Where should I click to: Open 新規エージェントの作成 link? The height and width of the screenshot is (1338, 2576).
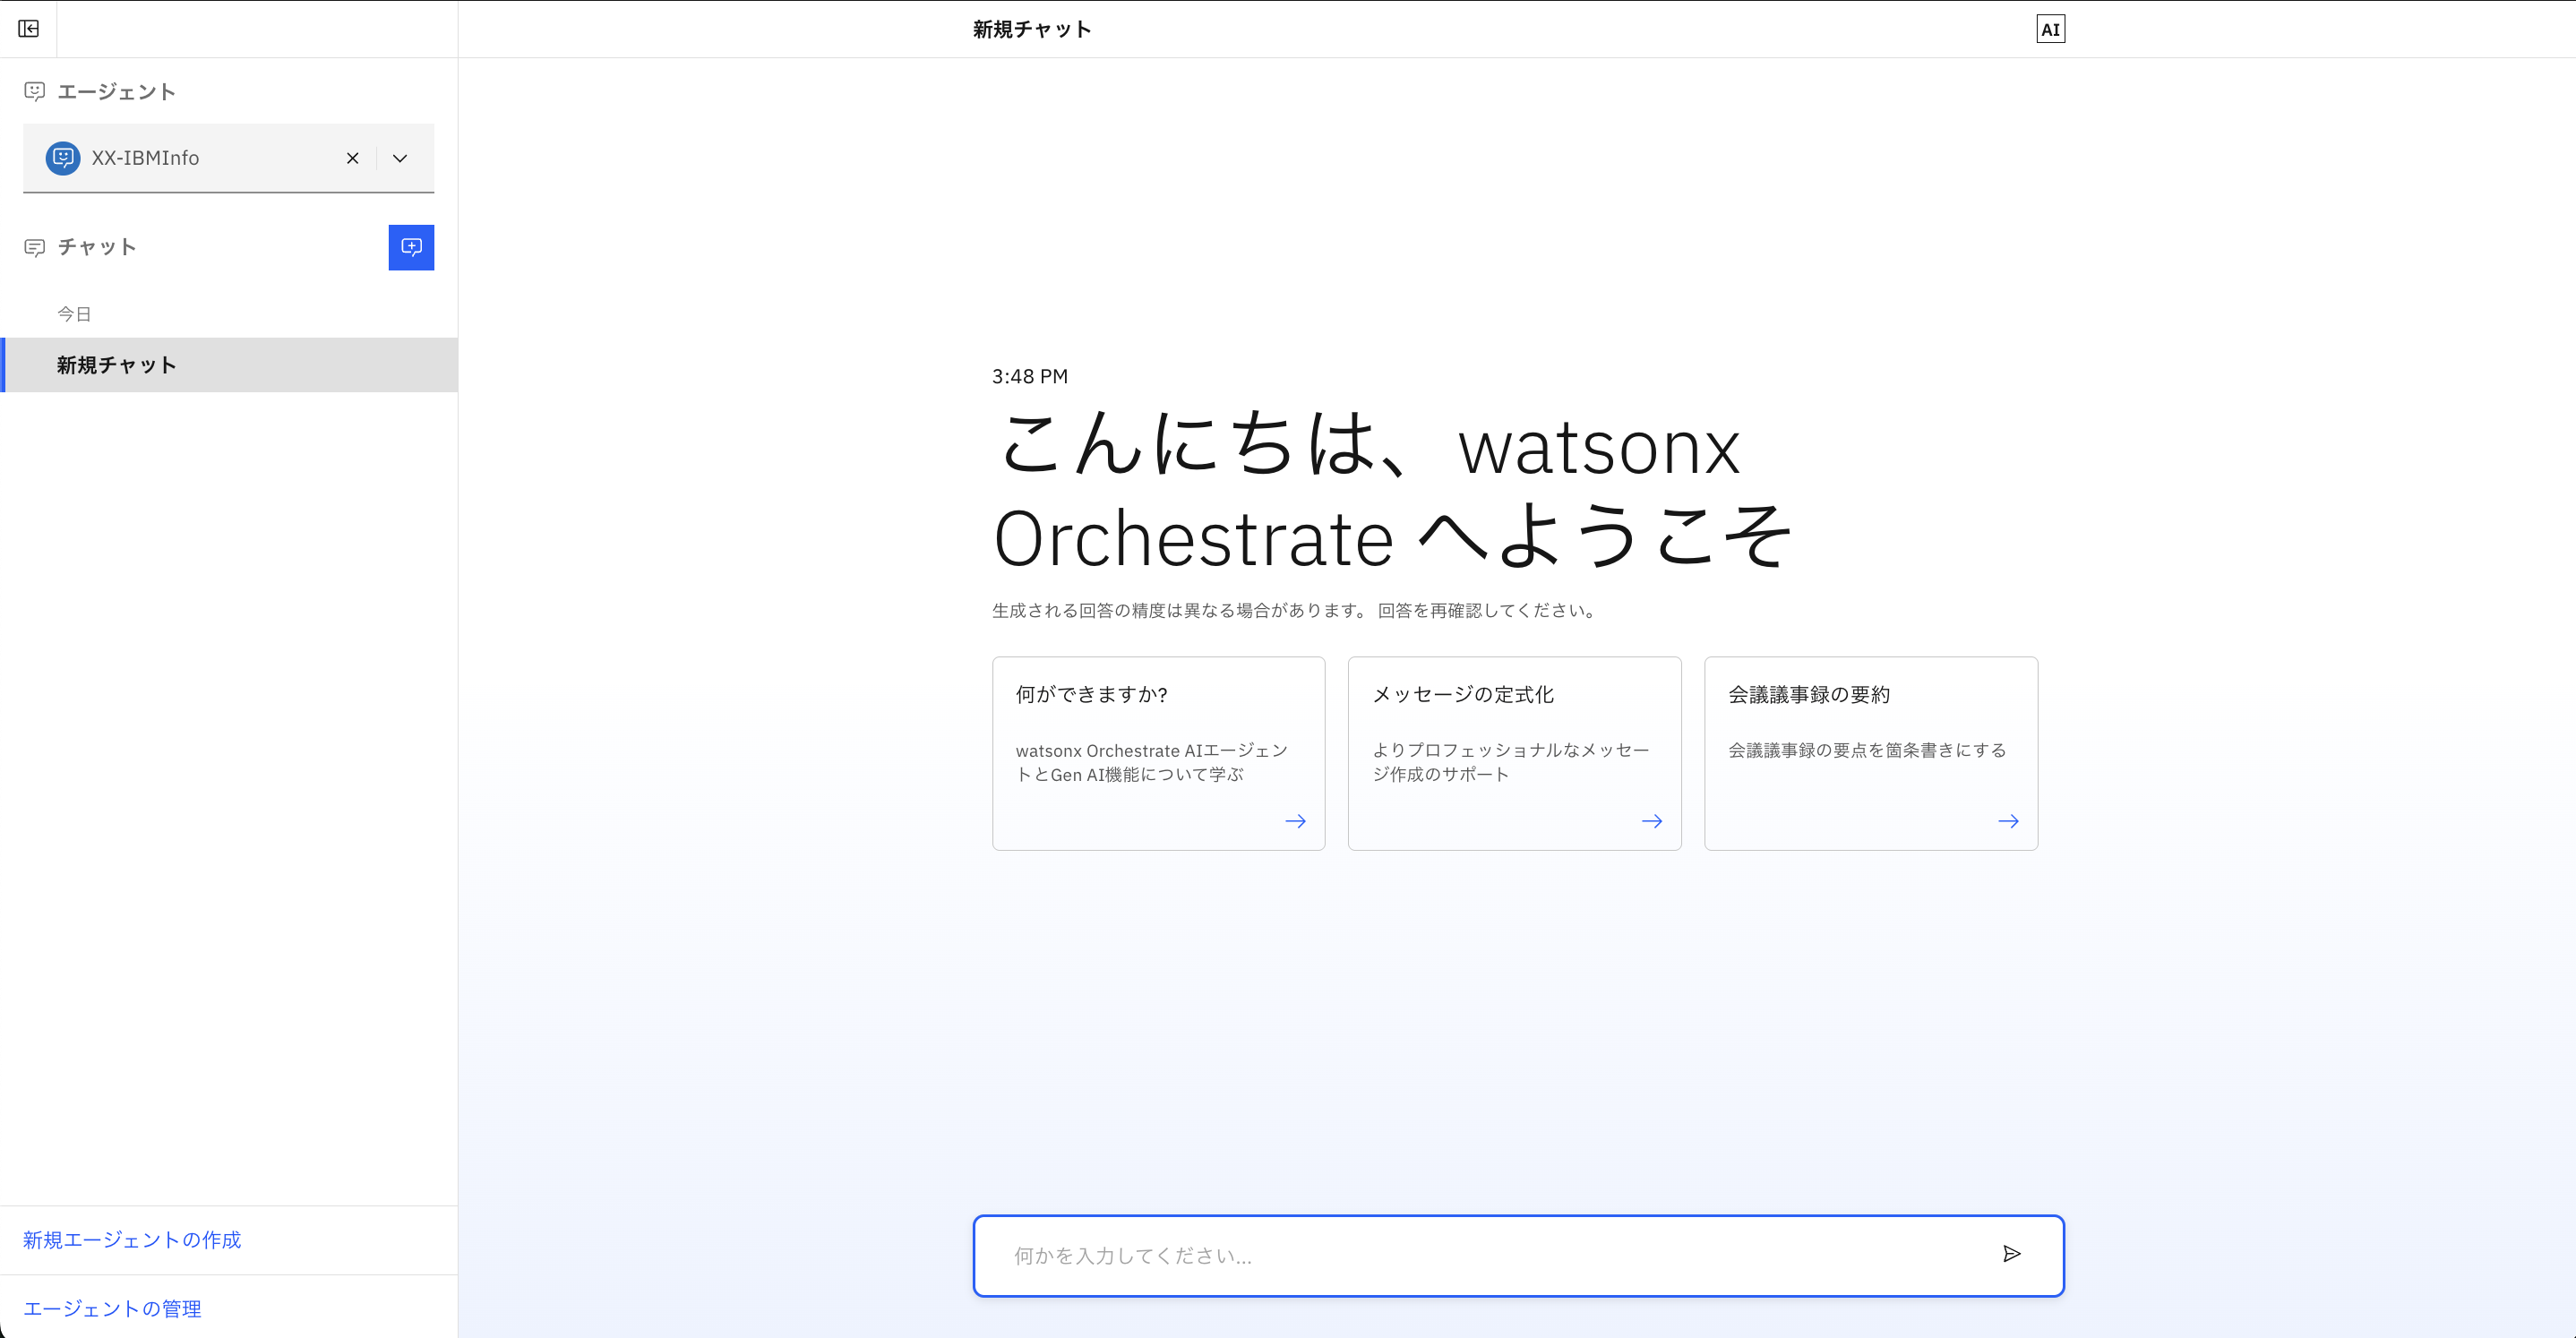point(132,1240)
